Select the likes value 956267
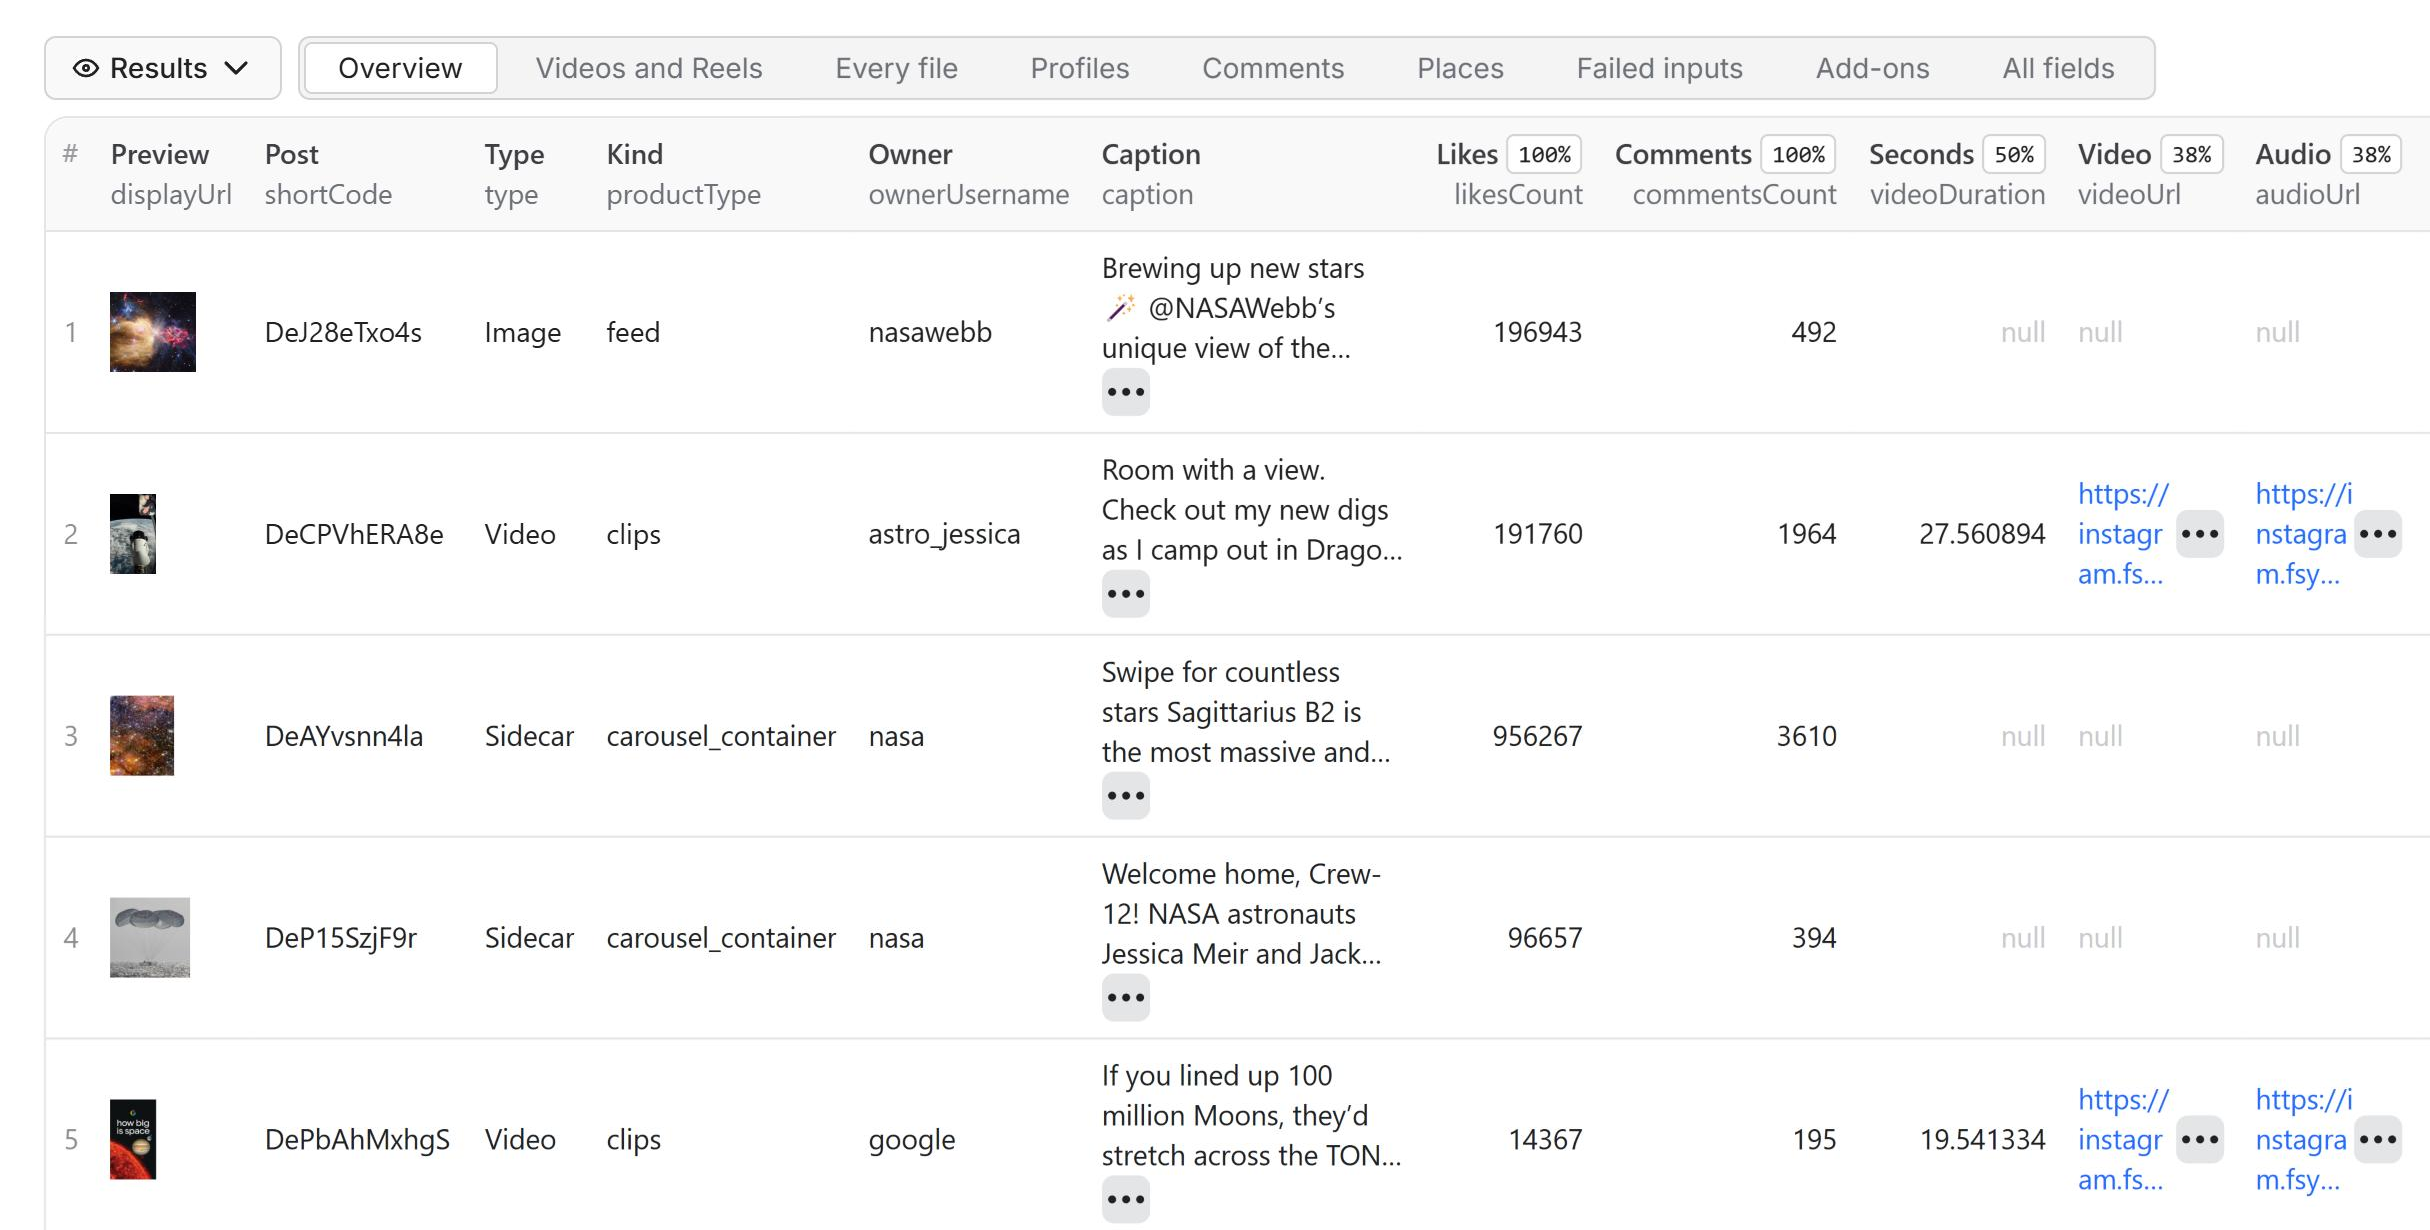The image size is (2430, 1230). pyautogui.click(x=1537, y=736)
